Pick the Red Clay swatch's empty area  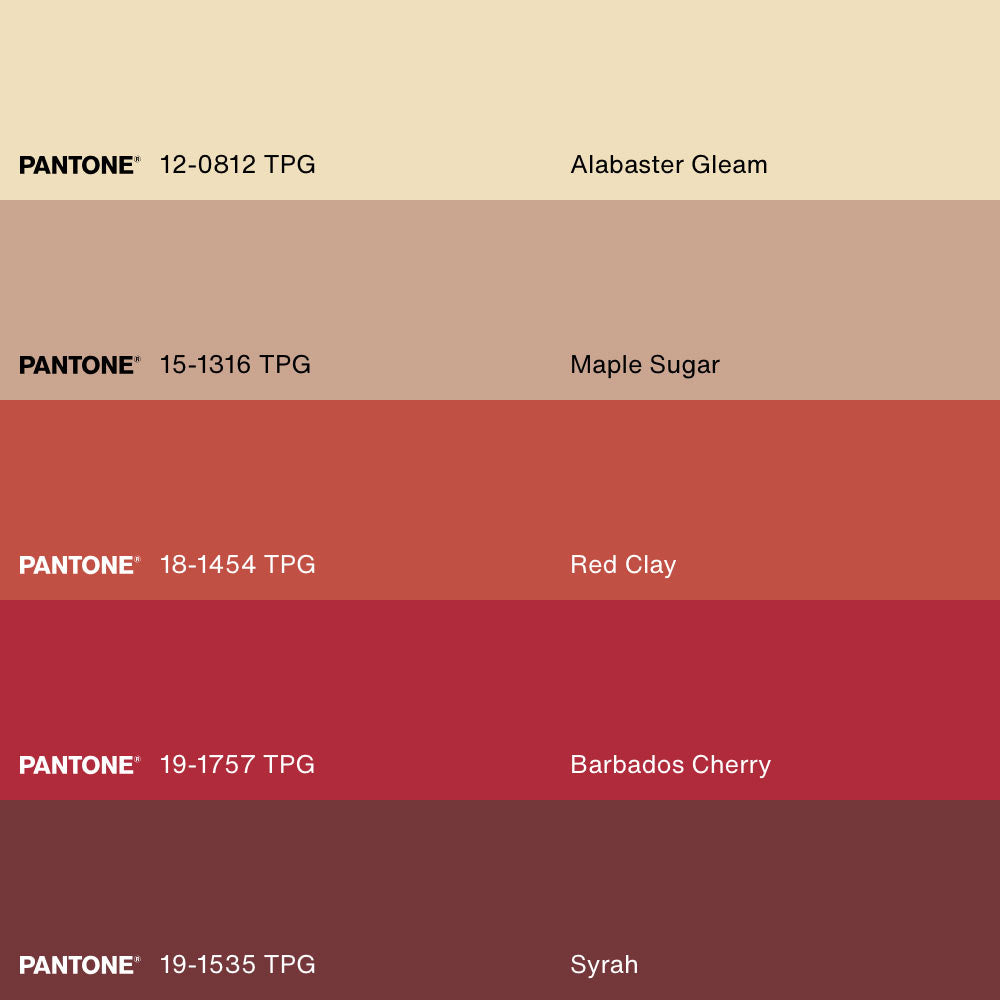click(x=500, y=470)
